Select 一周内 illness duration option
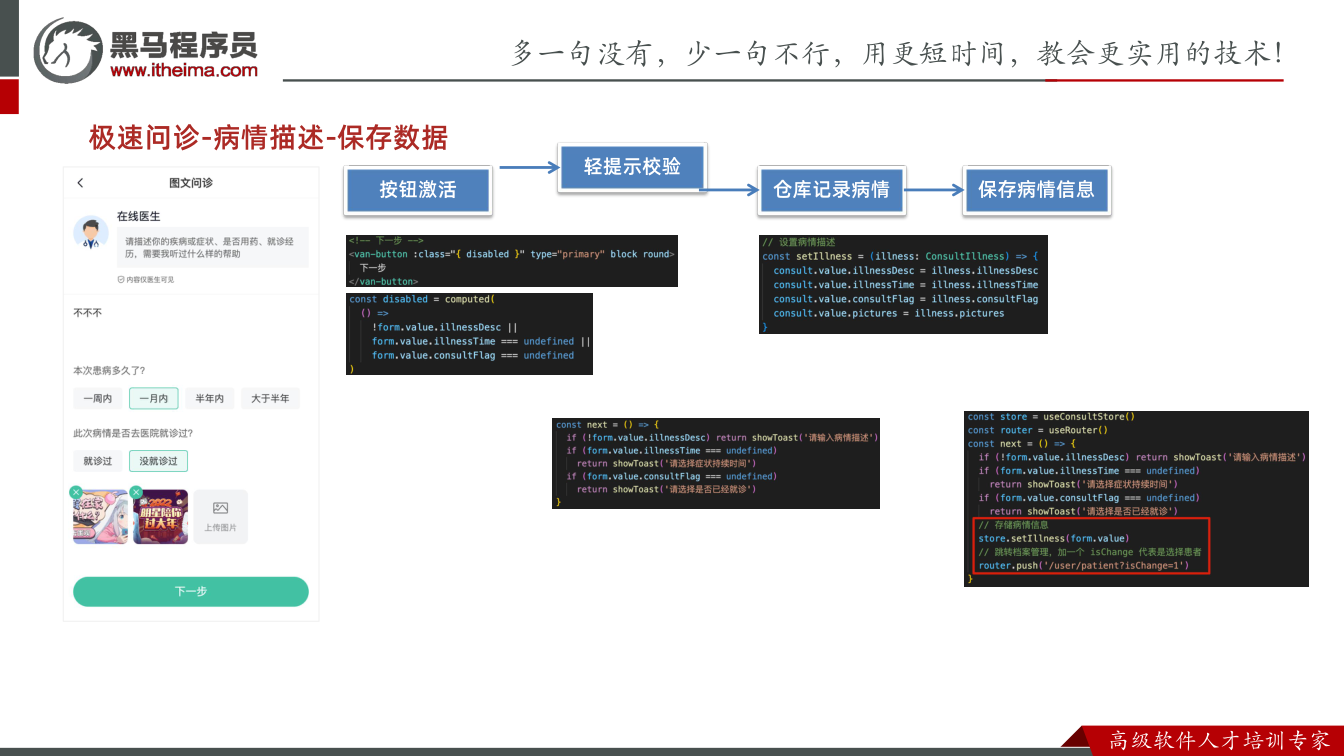 (x=98, y=399)
